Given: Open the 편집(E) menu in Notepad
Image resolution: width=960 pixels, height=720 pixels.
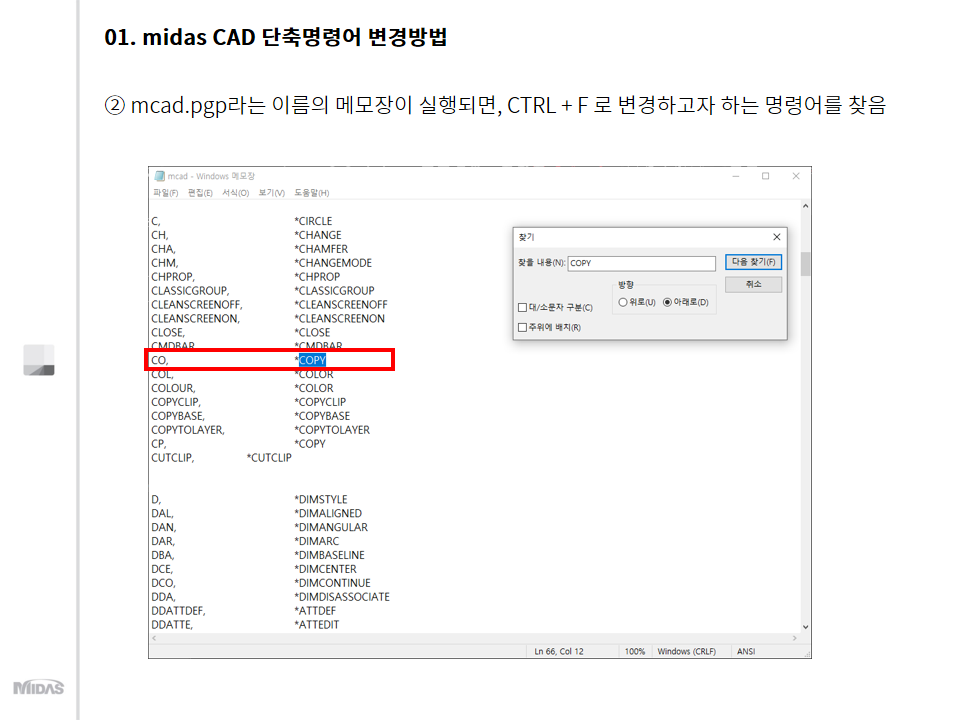Looking at the screenshot, I should [200, 193].
